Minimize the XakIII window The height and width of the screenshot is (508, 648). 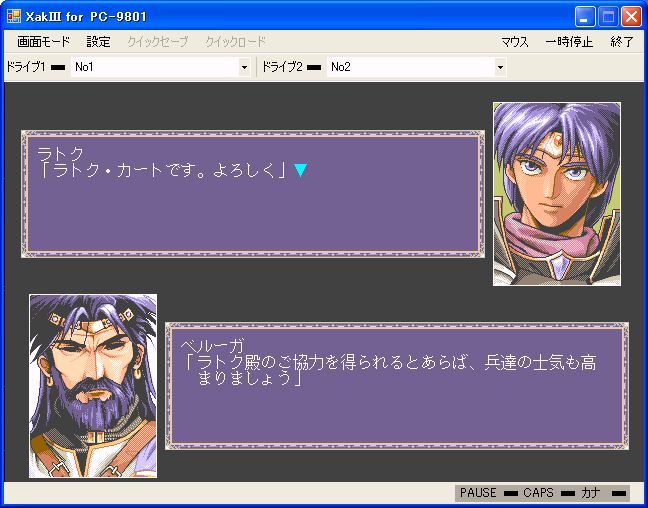click(584, 17)
